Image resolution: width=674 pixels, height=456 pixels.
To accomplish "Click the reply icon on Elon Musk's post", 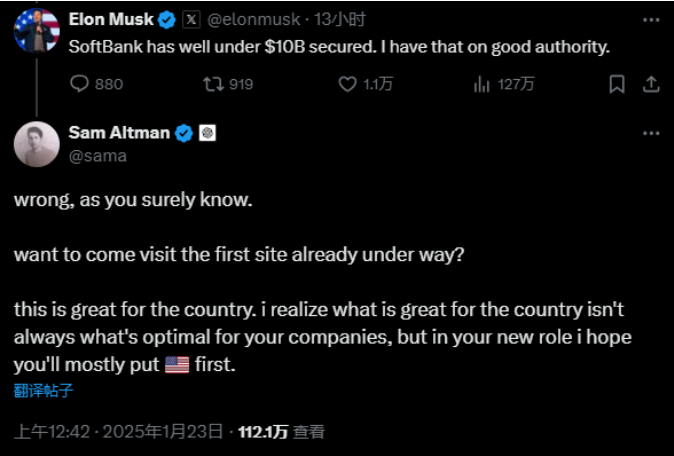I will click(81, 84).
